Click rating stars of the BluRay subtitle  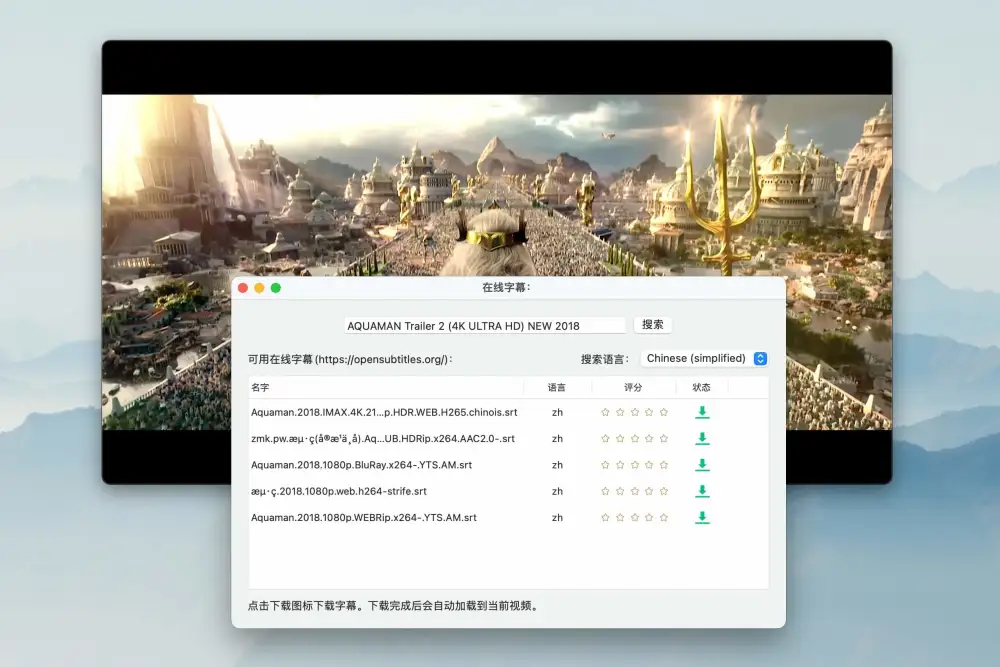coord(635,465)
